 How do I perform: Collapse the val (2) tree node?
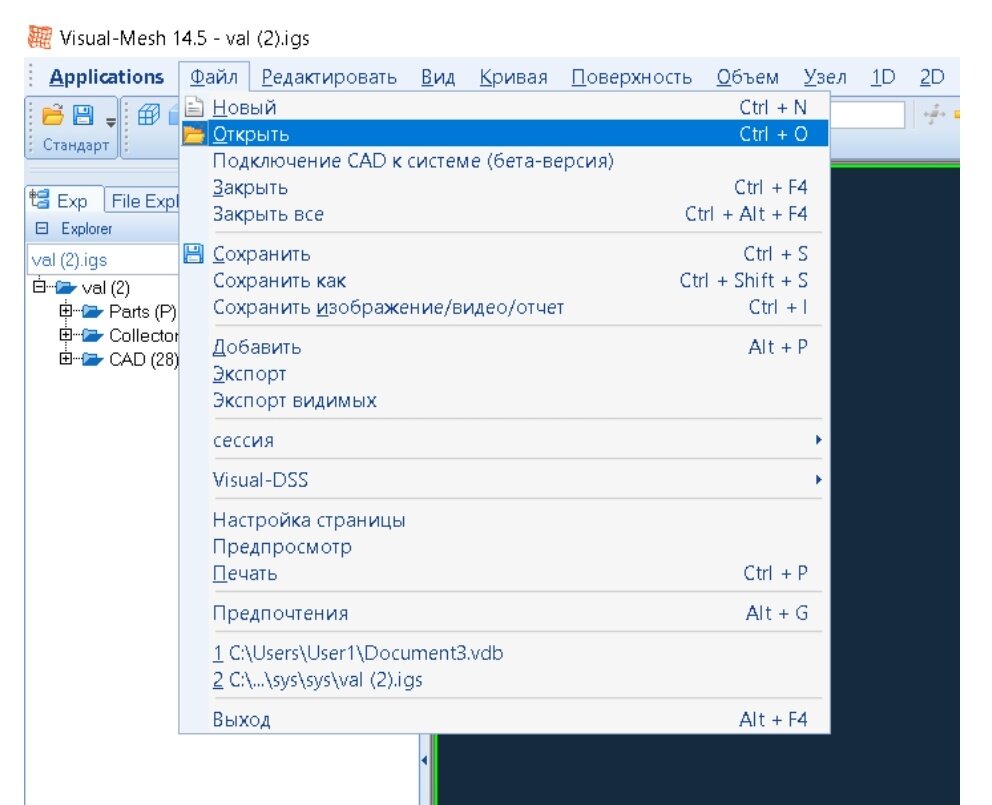pos(39,287)
